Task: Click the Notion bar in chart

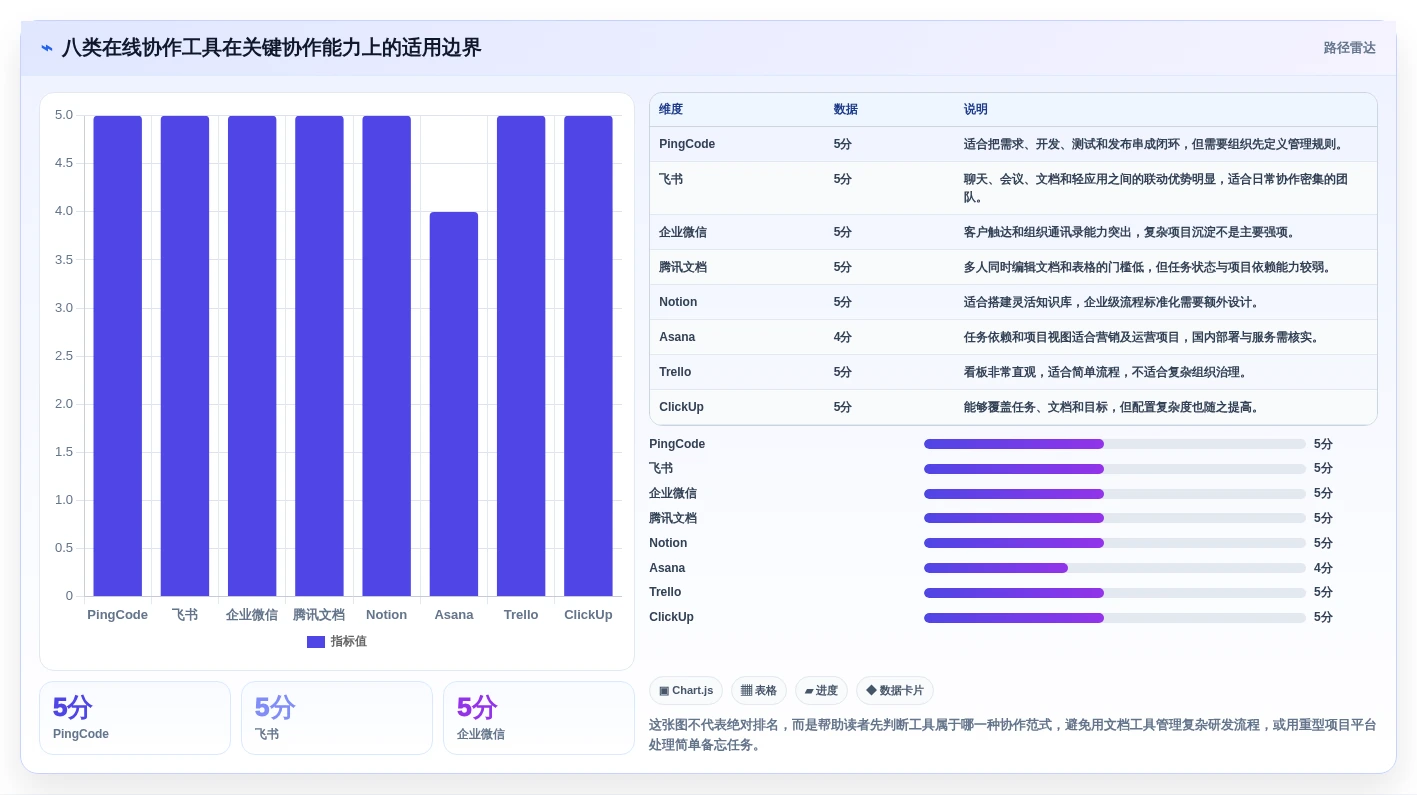Action: click(x=386, y=356)
